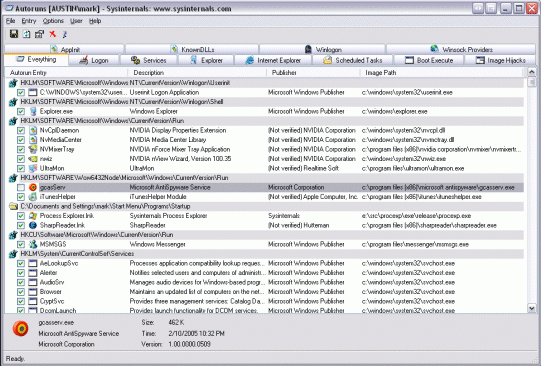Disable the Alerter service checkbox
This screenshot has width=541, height=366.
21,273
